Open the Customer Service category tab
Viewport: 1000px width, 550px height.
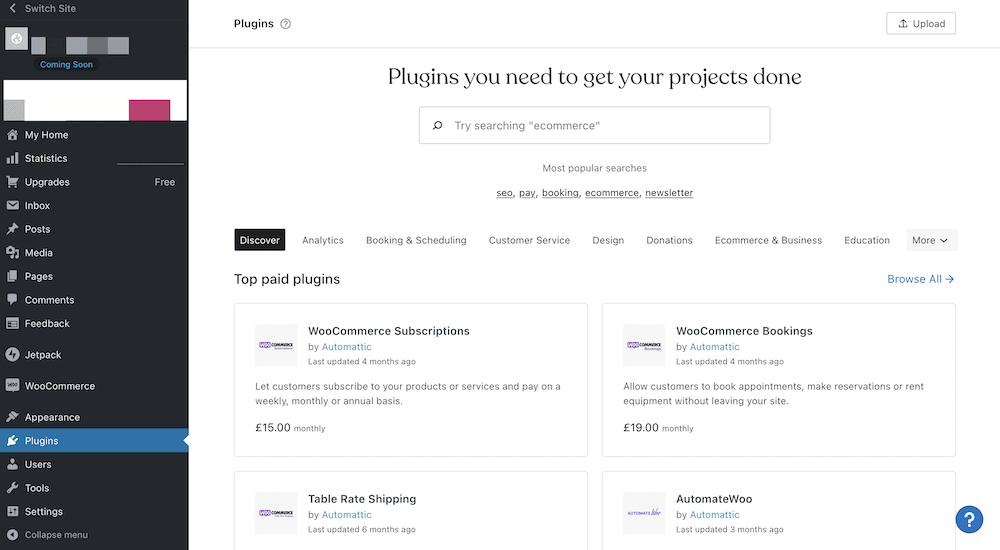[x=529, y=240]
